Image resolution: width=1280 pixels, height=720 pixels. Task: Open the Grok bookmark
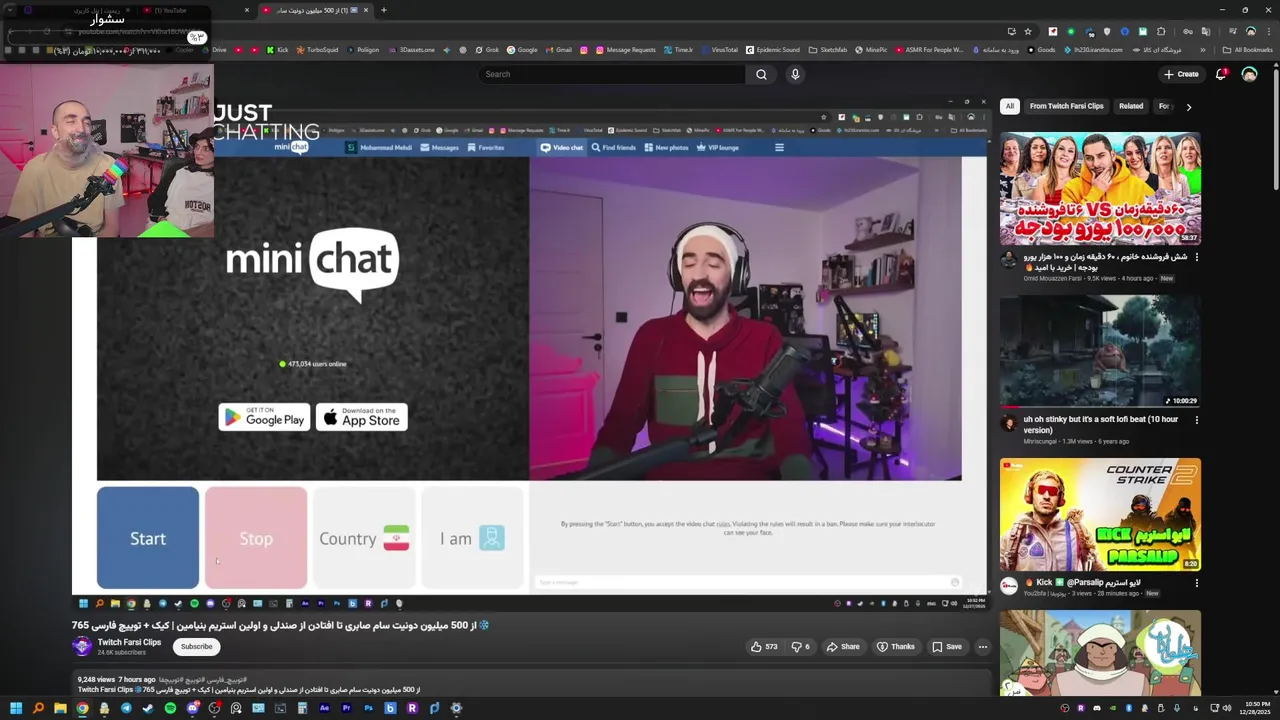click(x=487, y=49)
